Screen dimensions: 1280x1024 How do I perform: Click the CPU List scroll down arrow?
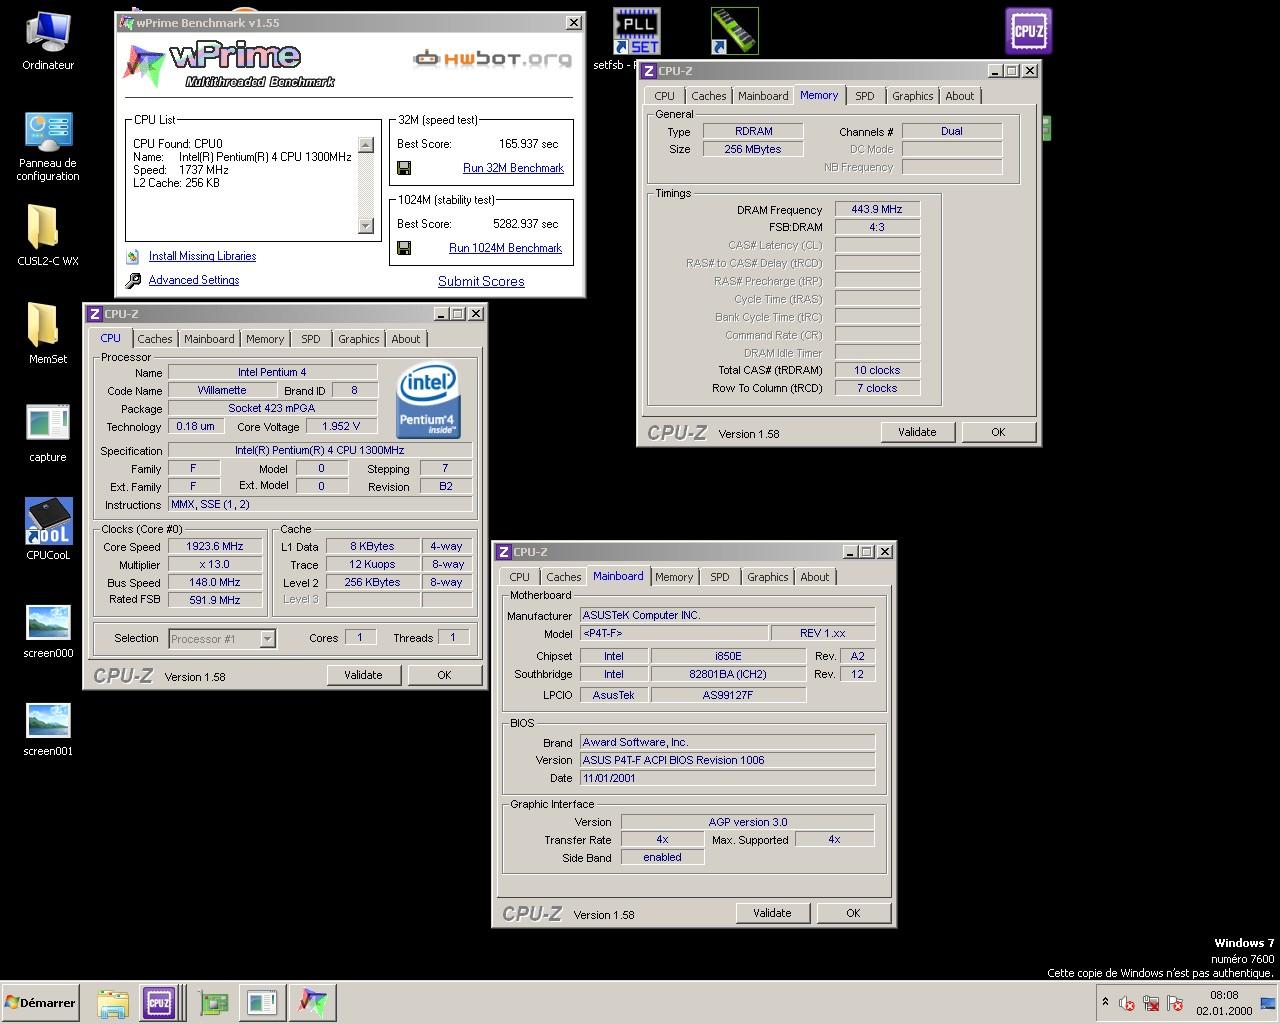[x=366, y=226]
